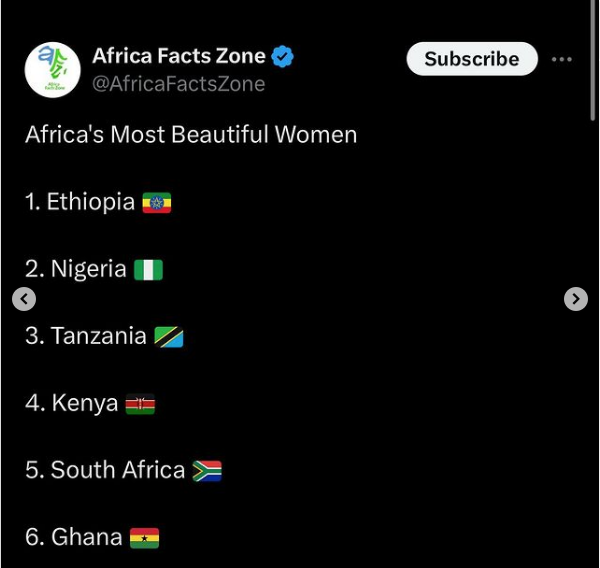
Task: Click the '6. Ghana' list text
Action: pos(74,537)
